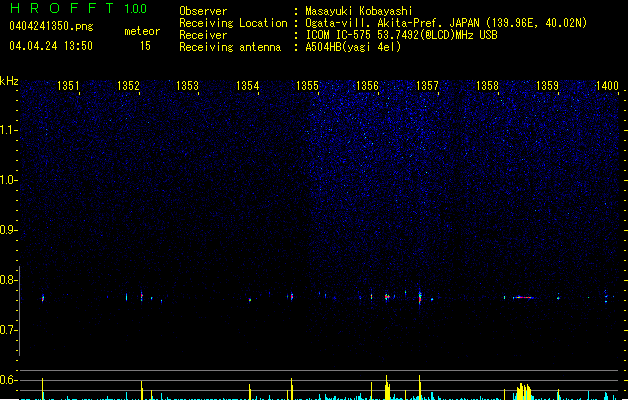Click the 0.7 kHz frequency axis label
This screenshot has width=629, height=400.
pyautogui.click(x=8, y=330)
